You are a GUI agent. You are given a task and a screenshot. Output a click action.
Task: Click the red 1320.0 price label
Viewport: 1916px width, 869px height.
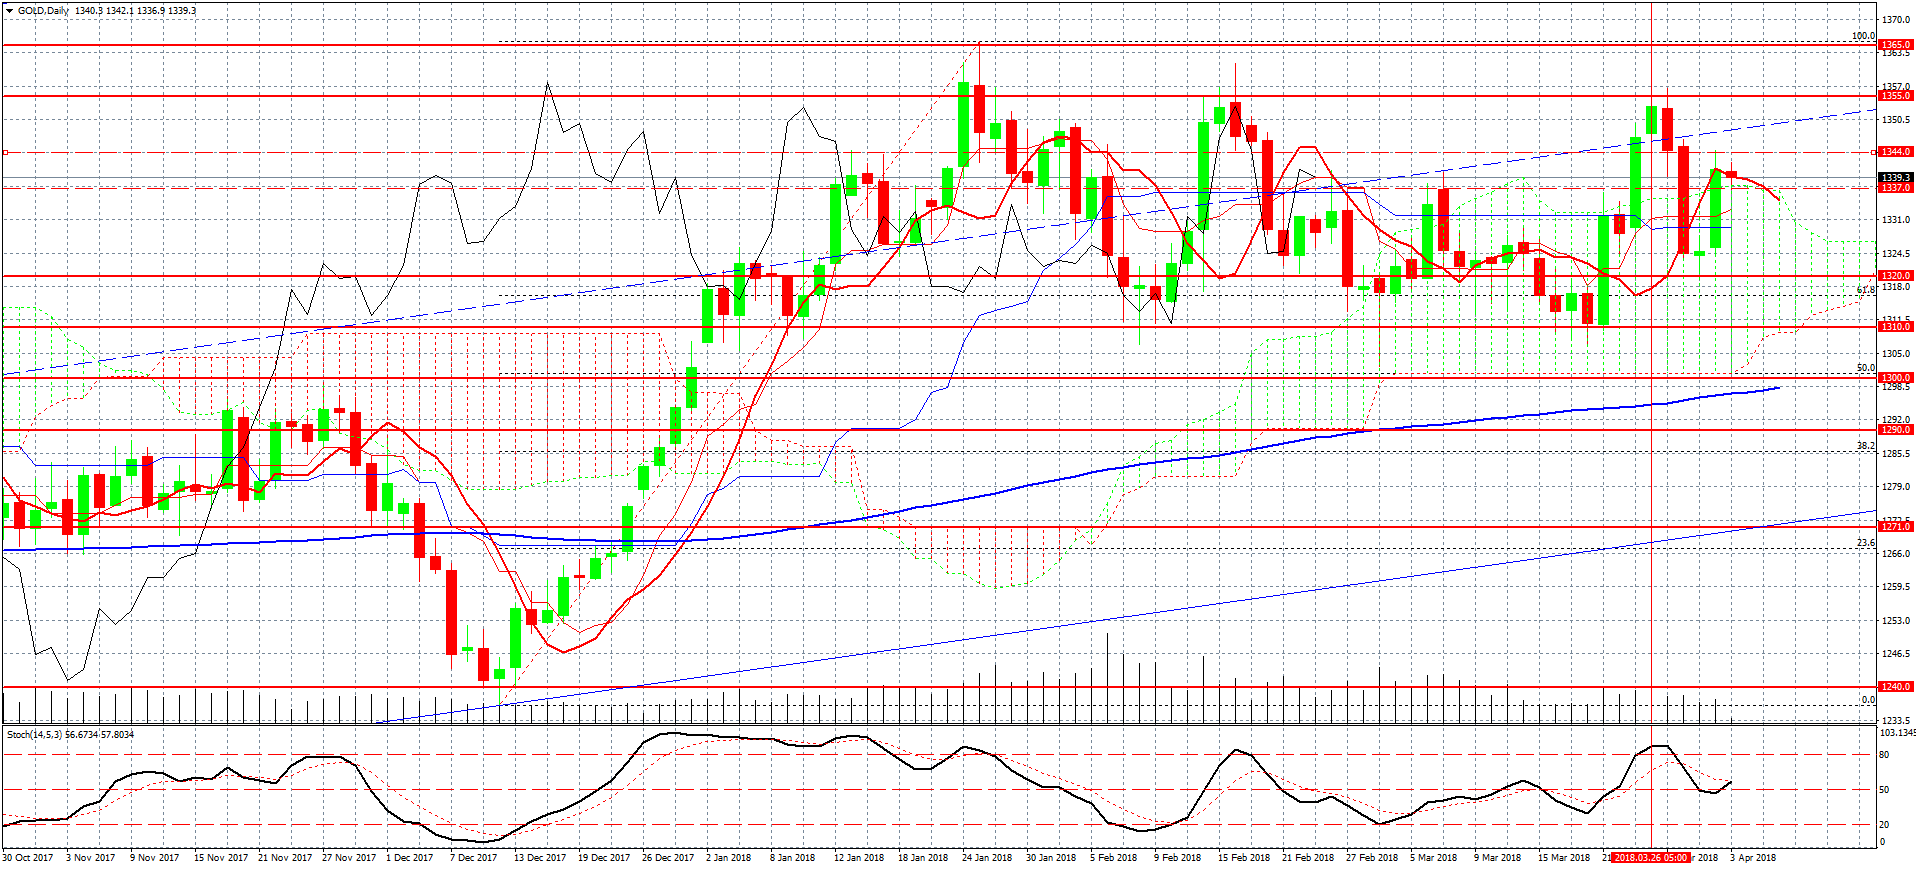coord(1896,276)
